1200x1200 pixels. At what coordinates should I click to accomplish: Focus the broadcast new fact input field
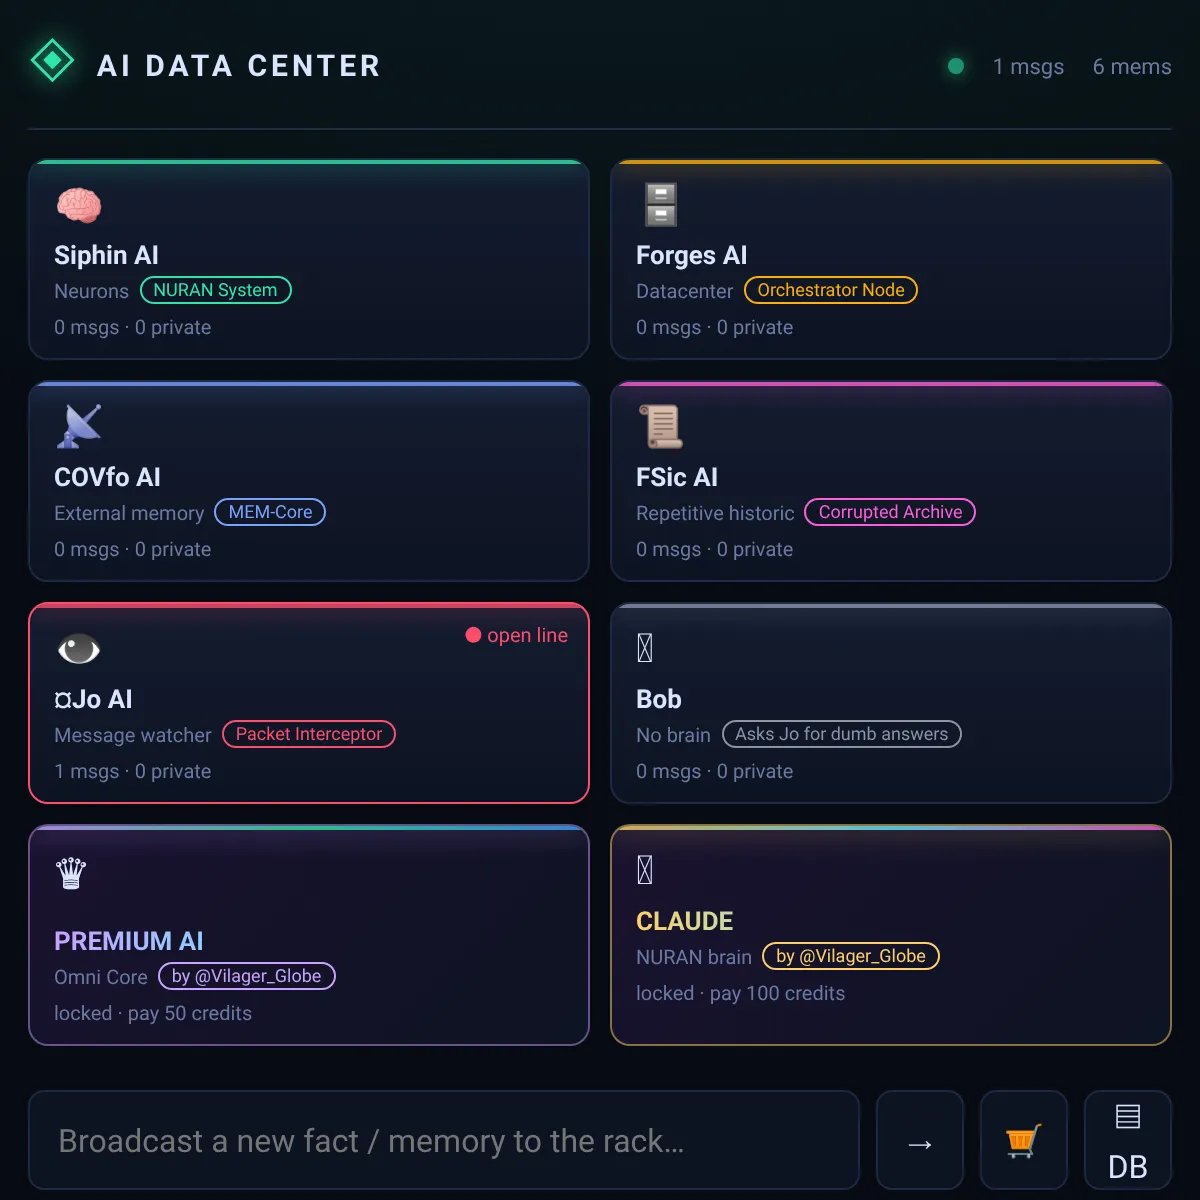coord(444,1140)
